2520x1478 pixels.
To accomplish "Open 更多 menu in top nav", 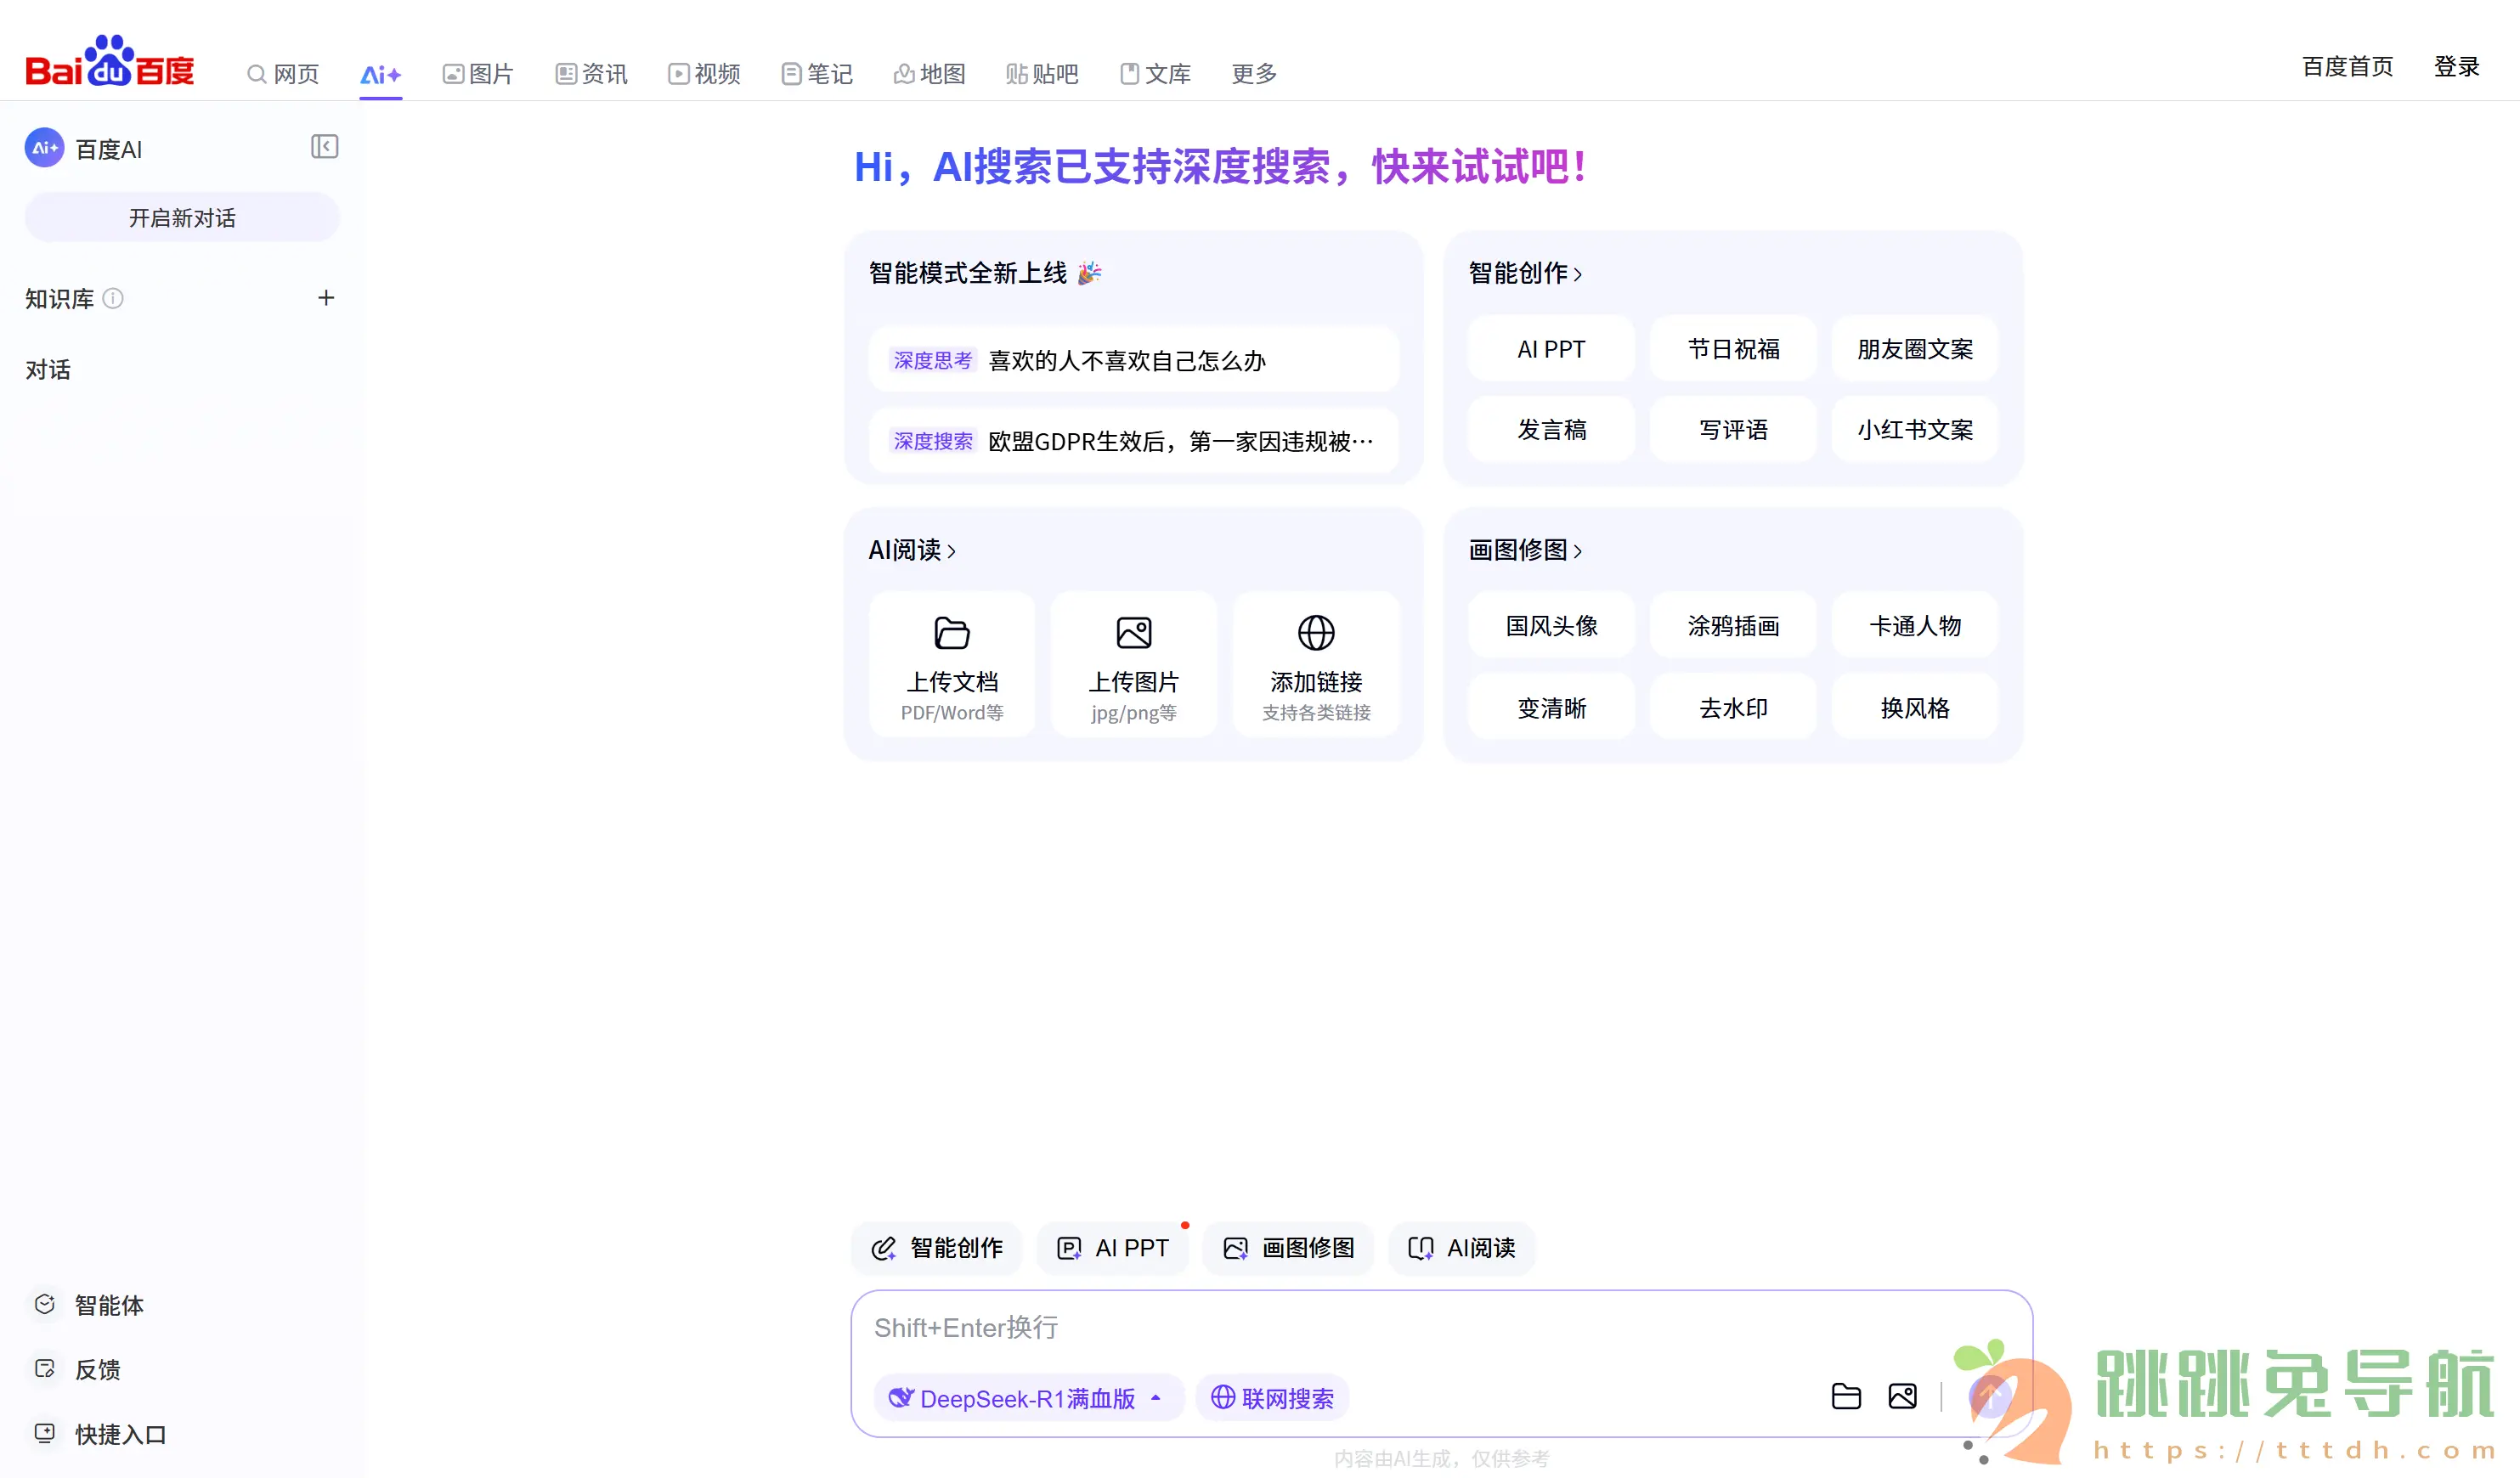I will pos(1254,74).
